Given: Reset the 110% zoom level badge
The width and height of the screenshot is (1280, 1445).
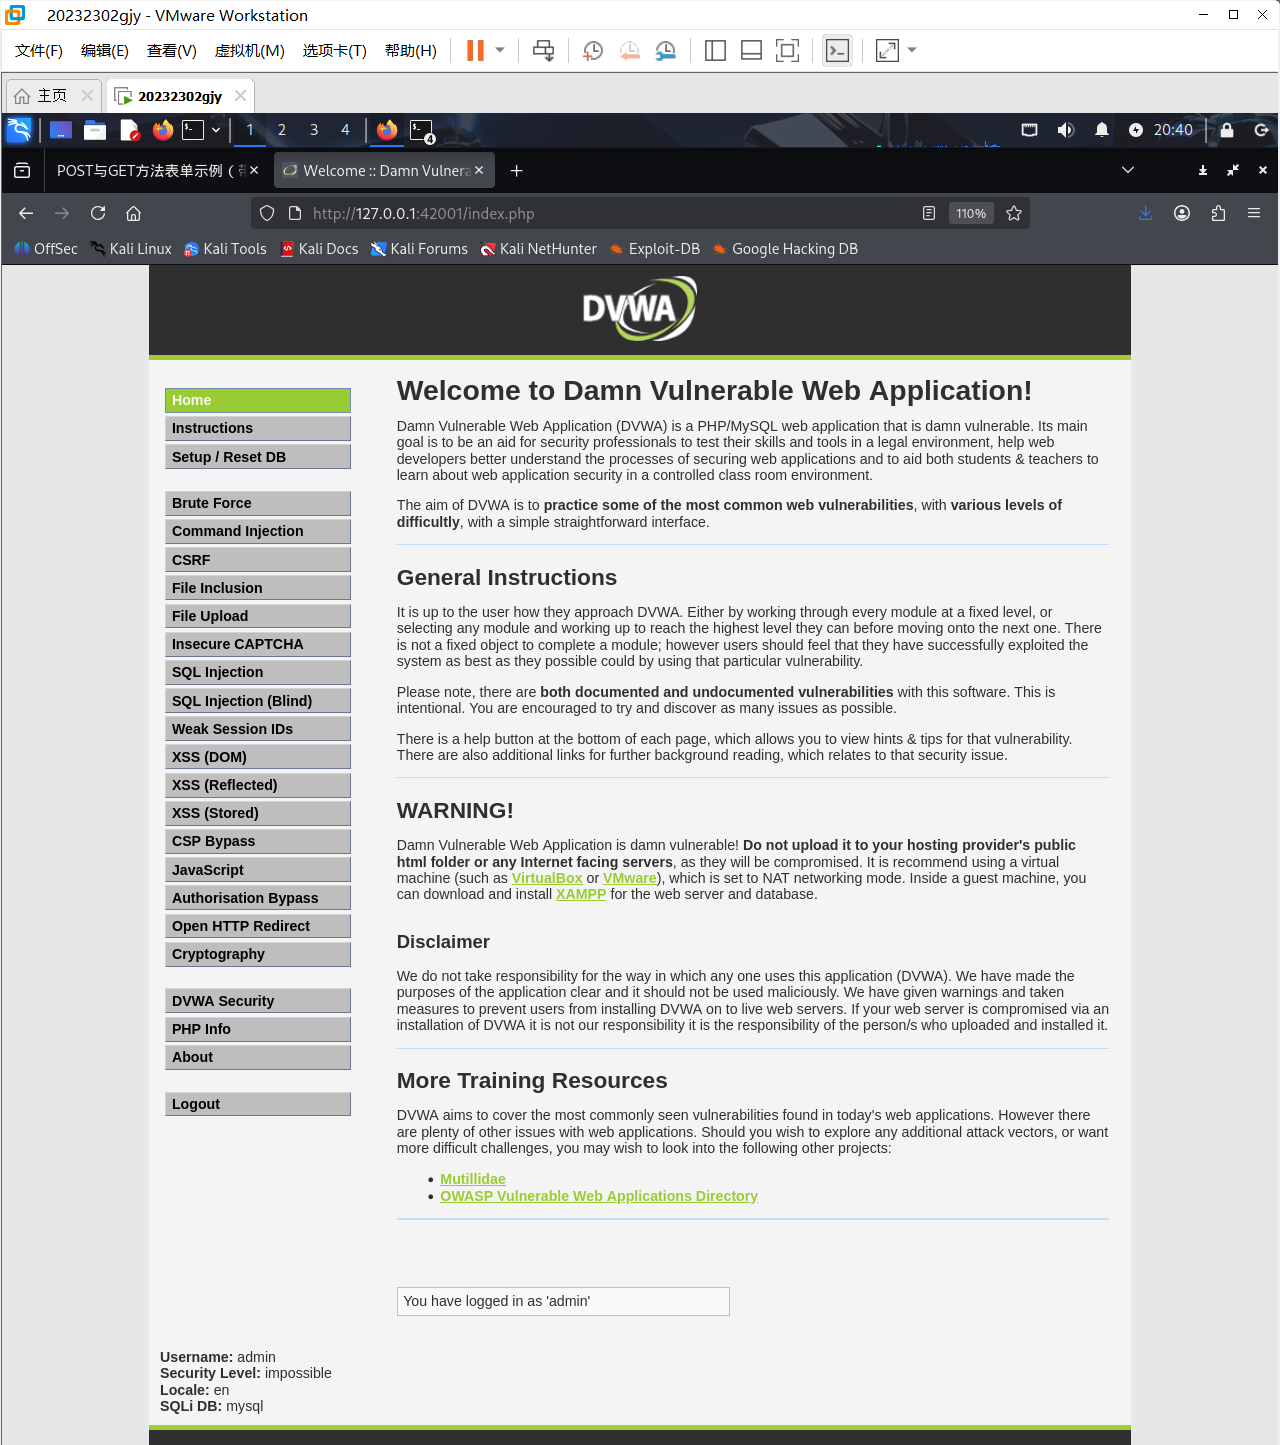Looking at the screenshot, I should coord(971,213).
